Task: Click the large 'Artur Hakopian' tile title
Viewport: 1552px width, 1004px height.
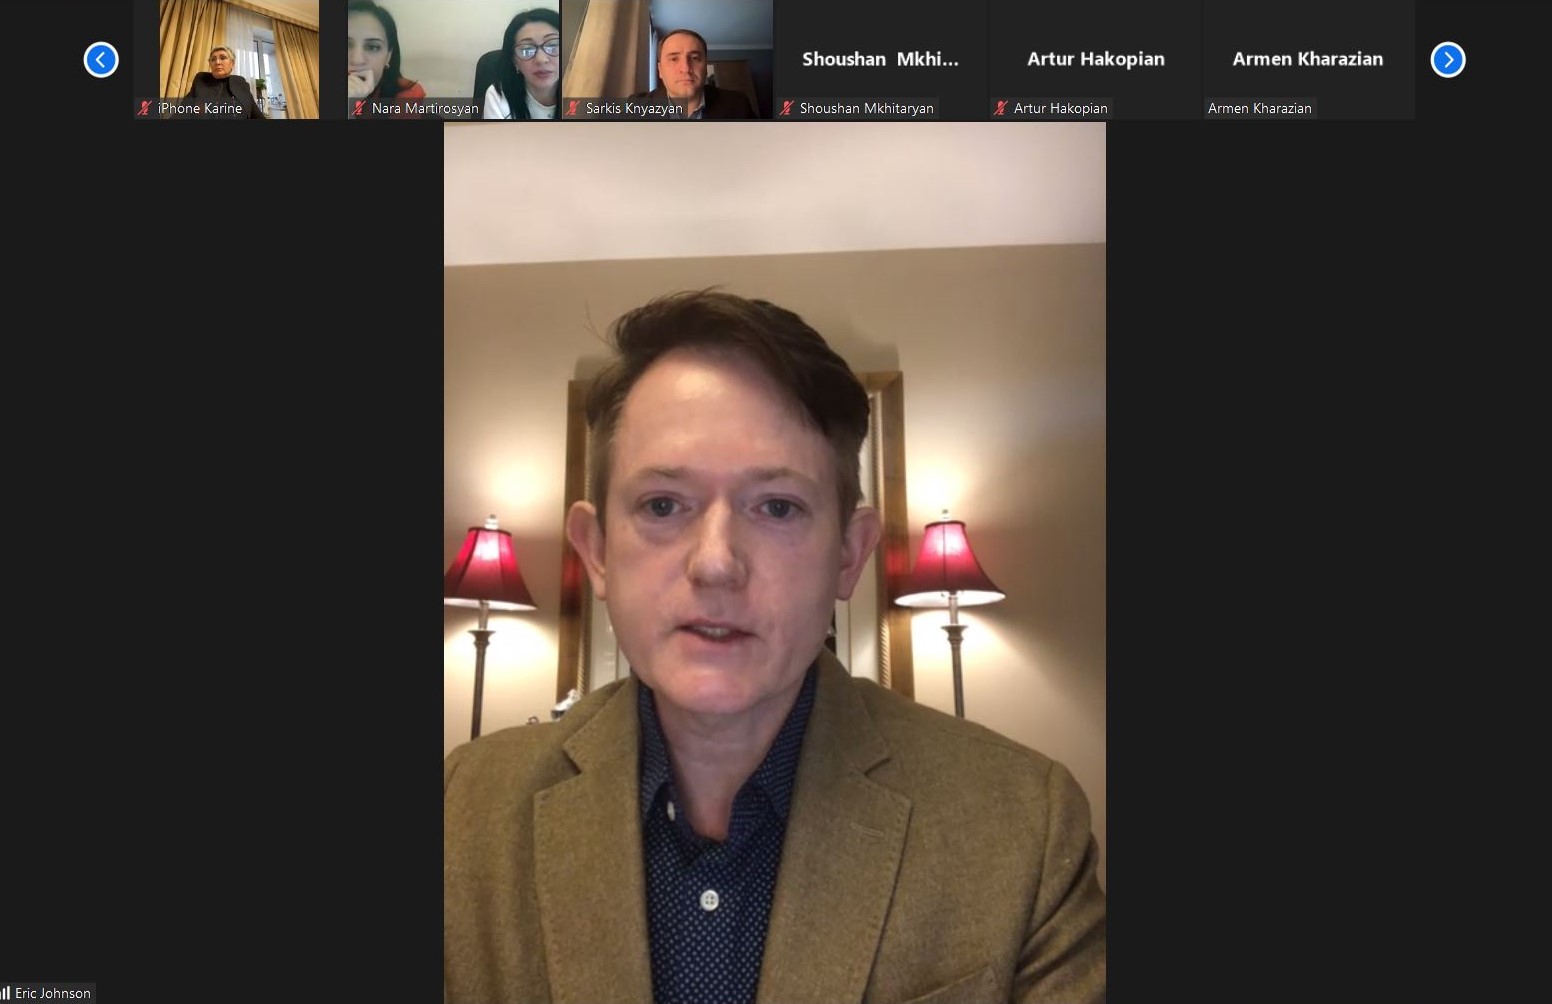Action: tap(1095, 59)
